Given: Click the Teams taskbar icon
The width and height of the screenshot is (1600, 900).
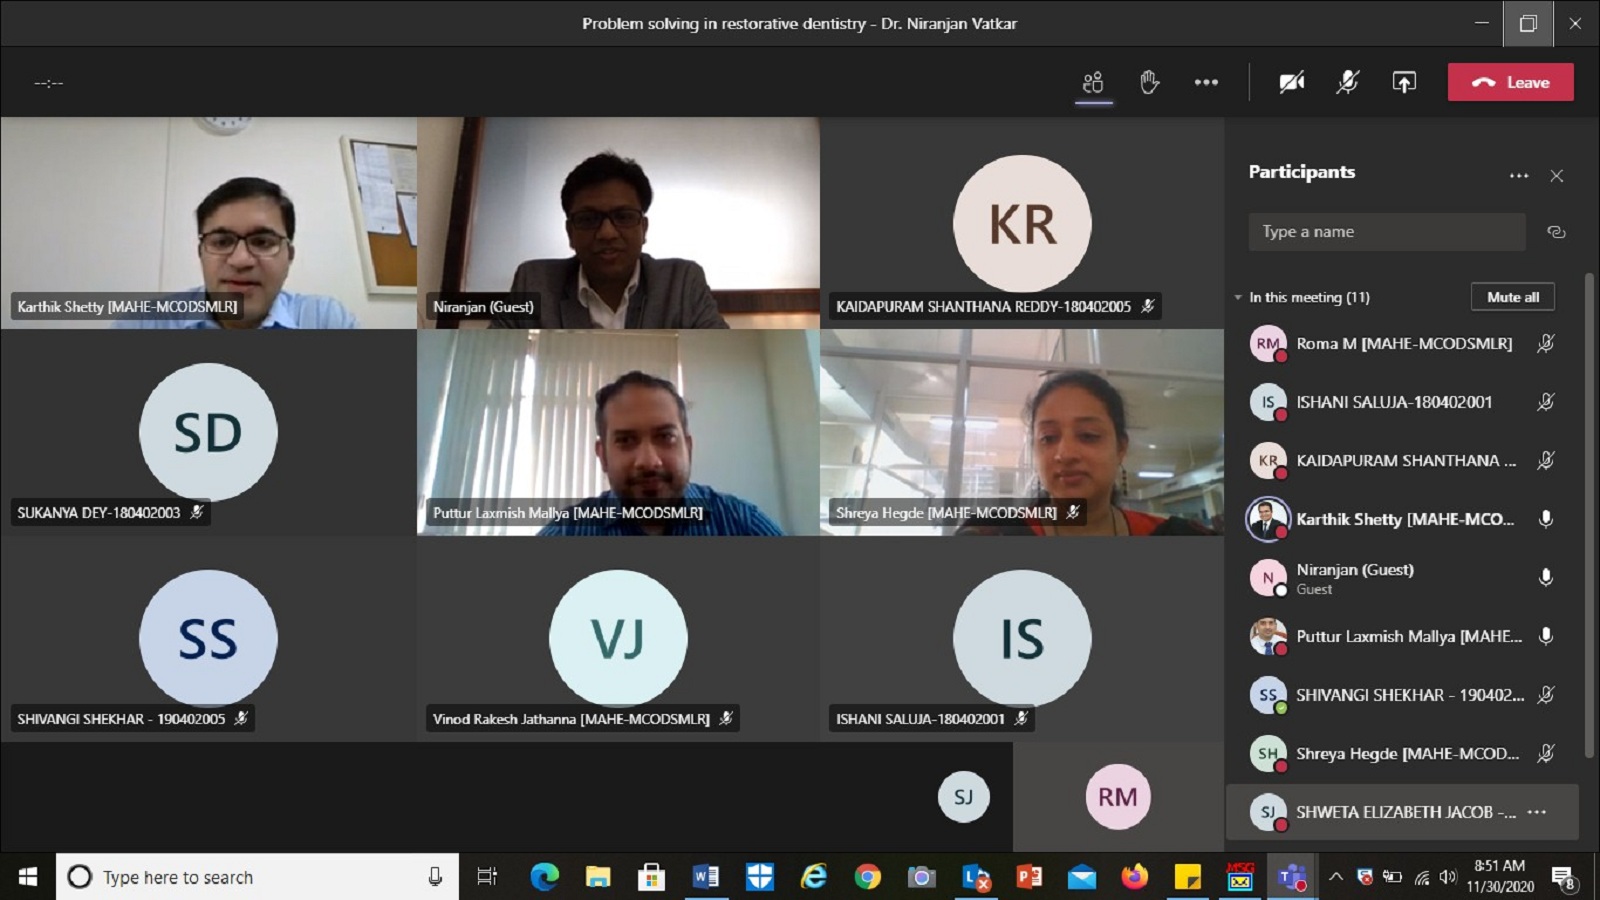Looking at the screenshot, I should (x=1291, y=877).
